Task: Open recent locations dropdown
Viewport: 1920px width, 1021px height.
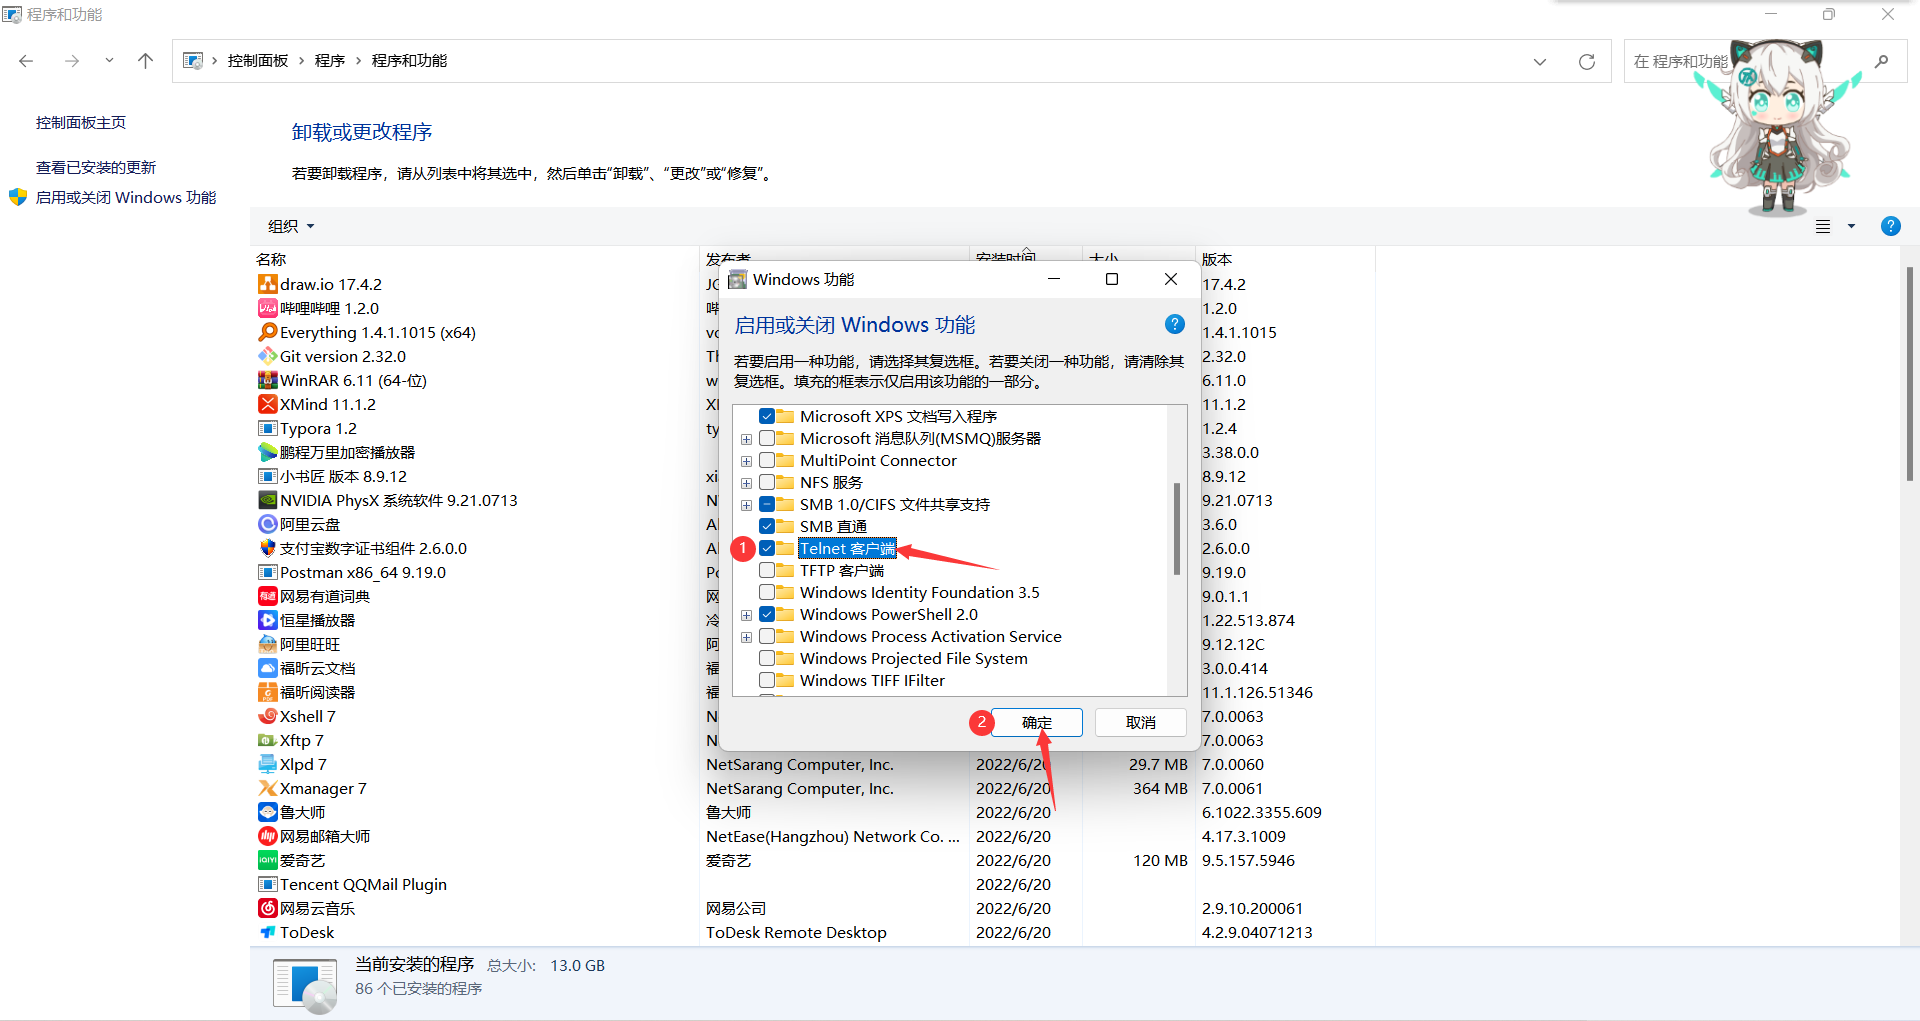Action: pyautogui.click(x=109, y=61)
